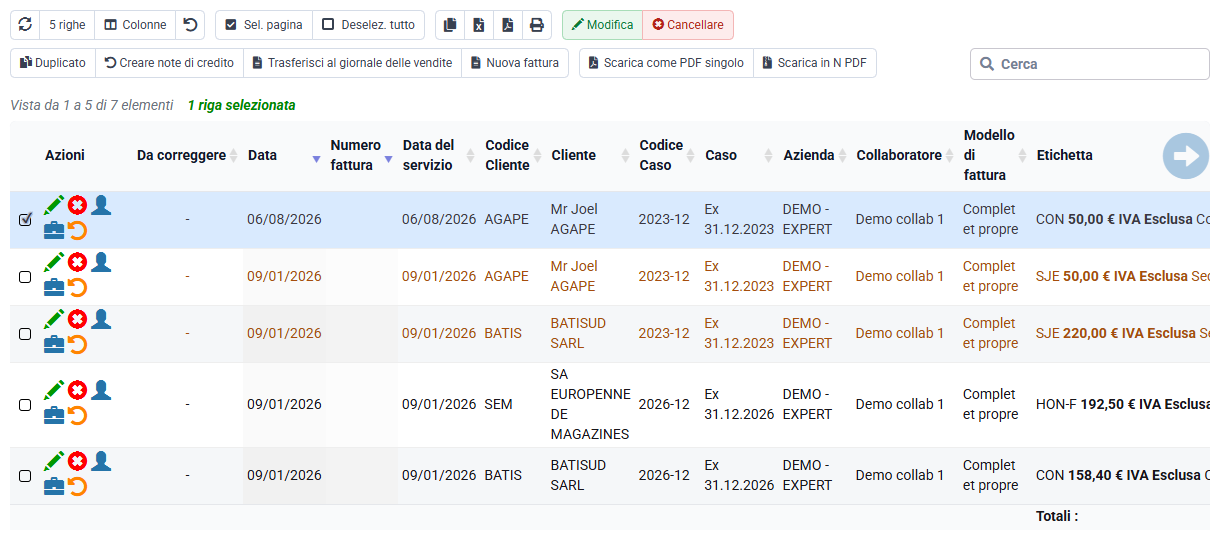
Task: Click orange revert arrow on BATIS 158,40 € row
Action: tap(77, 487)
